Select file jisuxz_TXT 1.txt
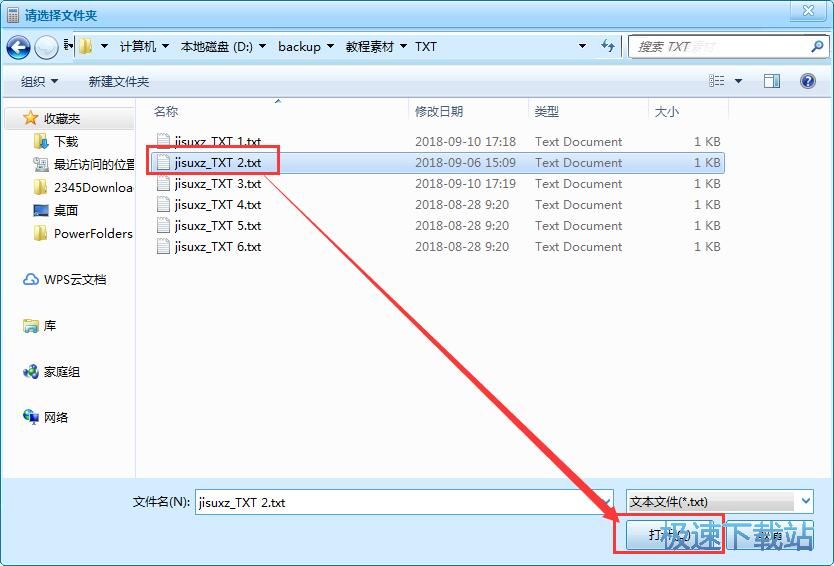Image resolution: width=834 pixels, height=566 pixels. tap(218, 142)
